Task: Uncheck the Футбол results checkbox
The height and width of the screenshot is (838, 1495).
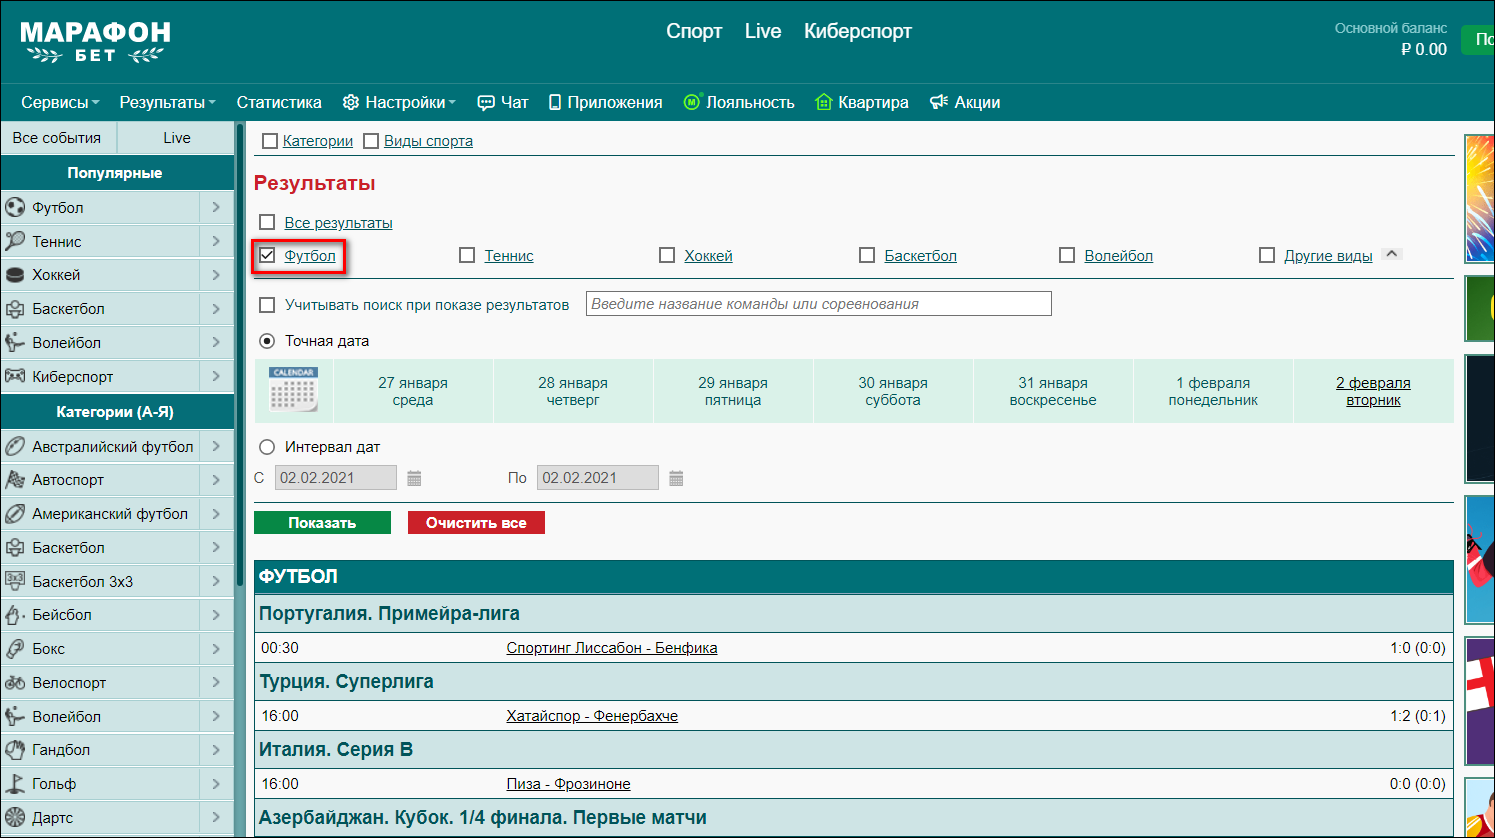Action: tap(267, 255)
